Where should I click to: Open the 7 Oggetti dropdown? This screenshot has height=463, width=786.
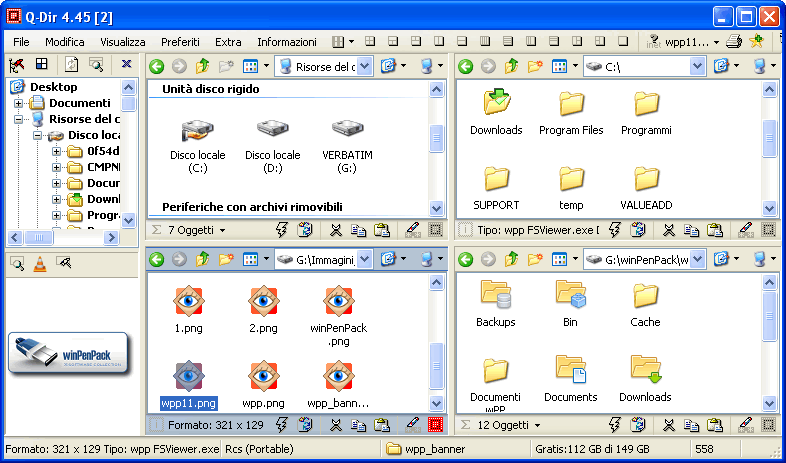[x=222, y=230]
